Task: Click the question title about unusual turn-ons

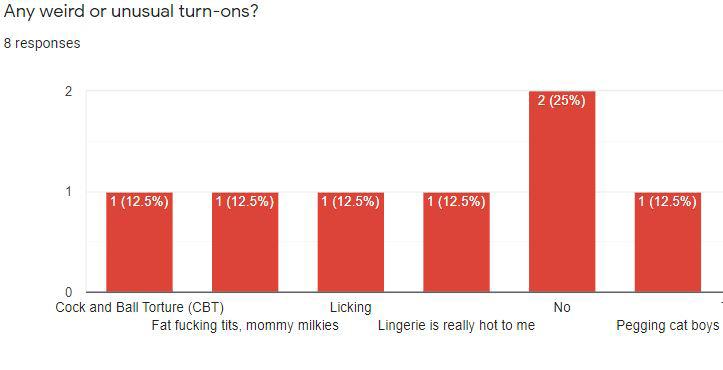Action: tap(130, 11)
